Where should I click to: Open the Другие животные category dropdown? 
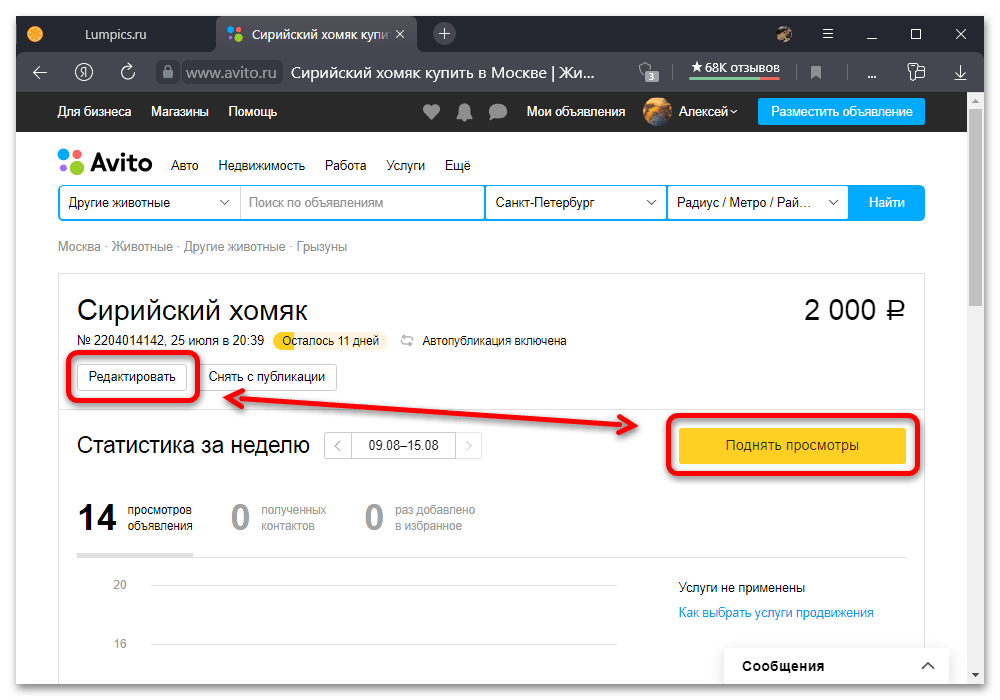click(149, 203)
